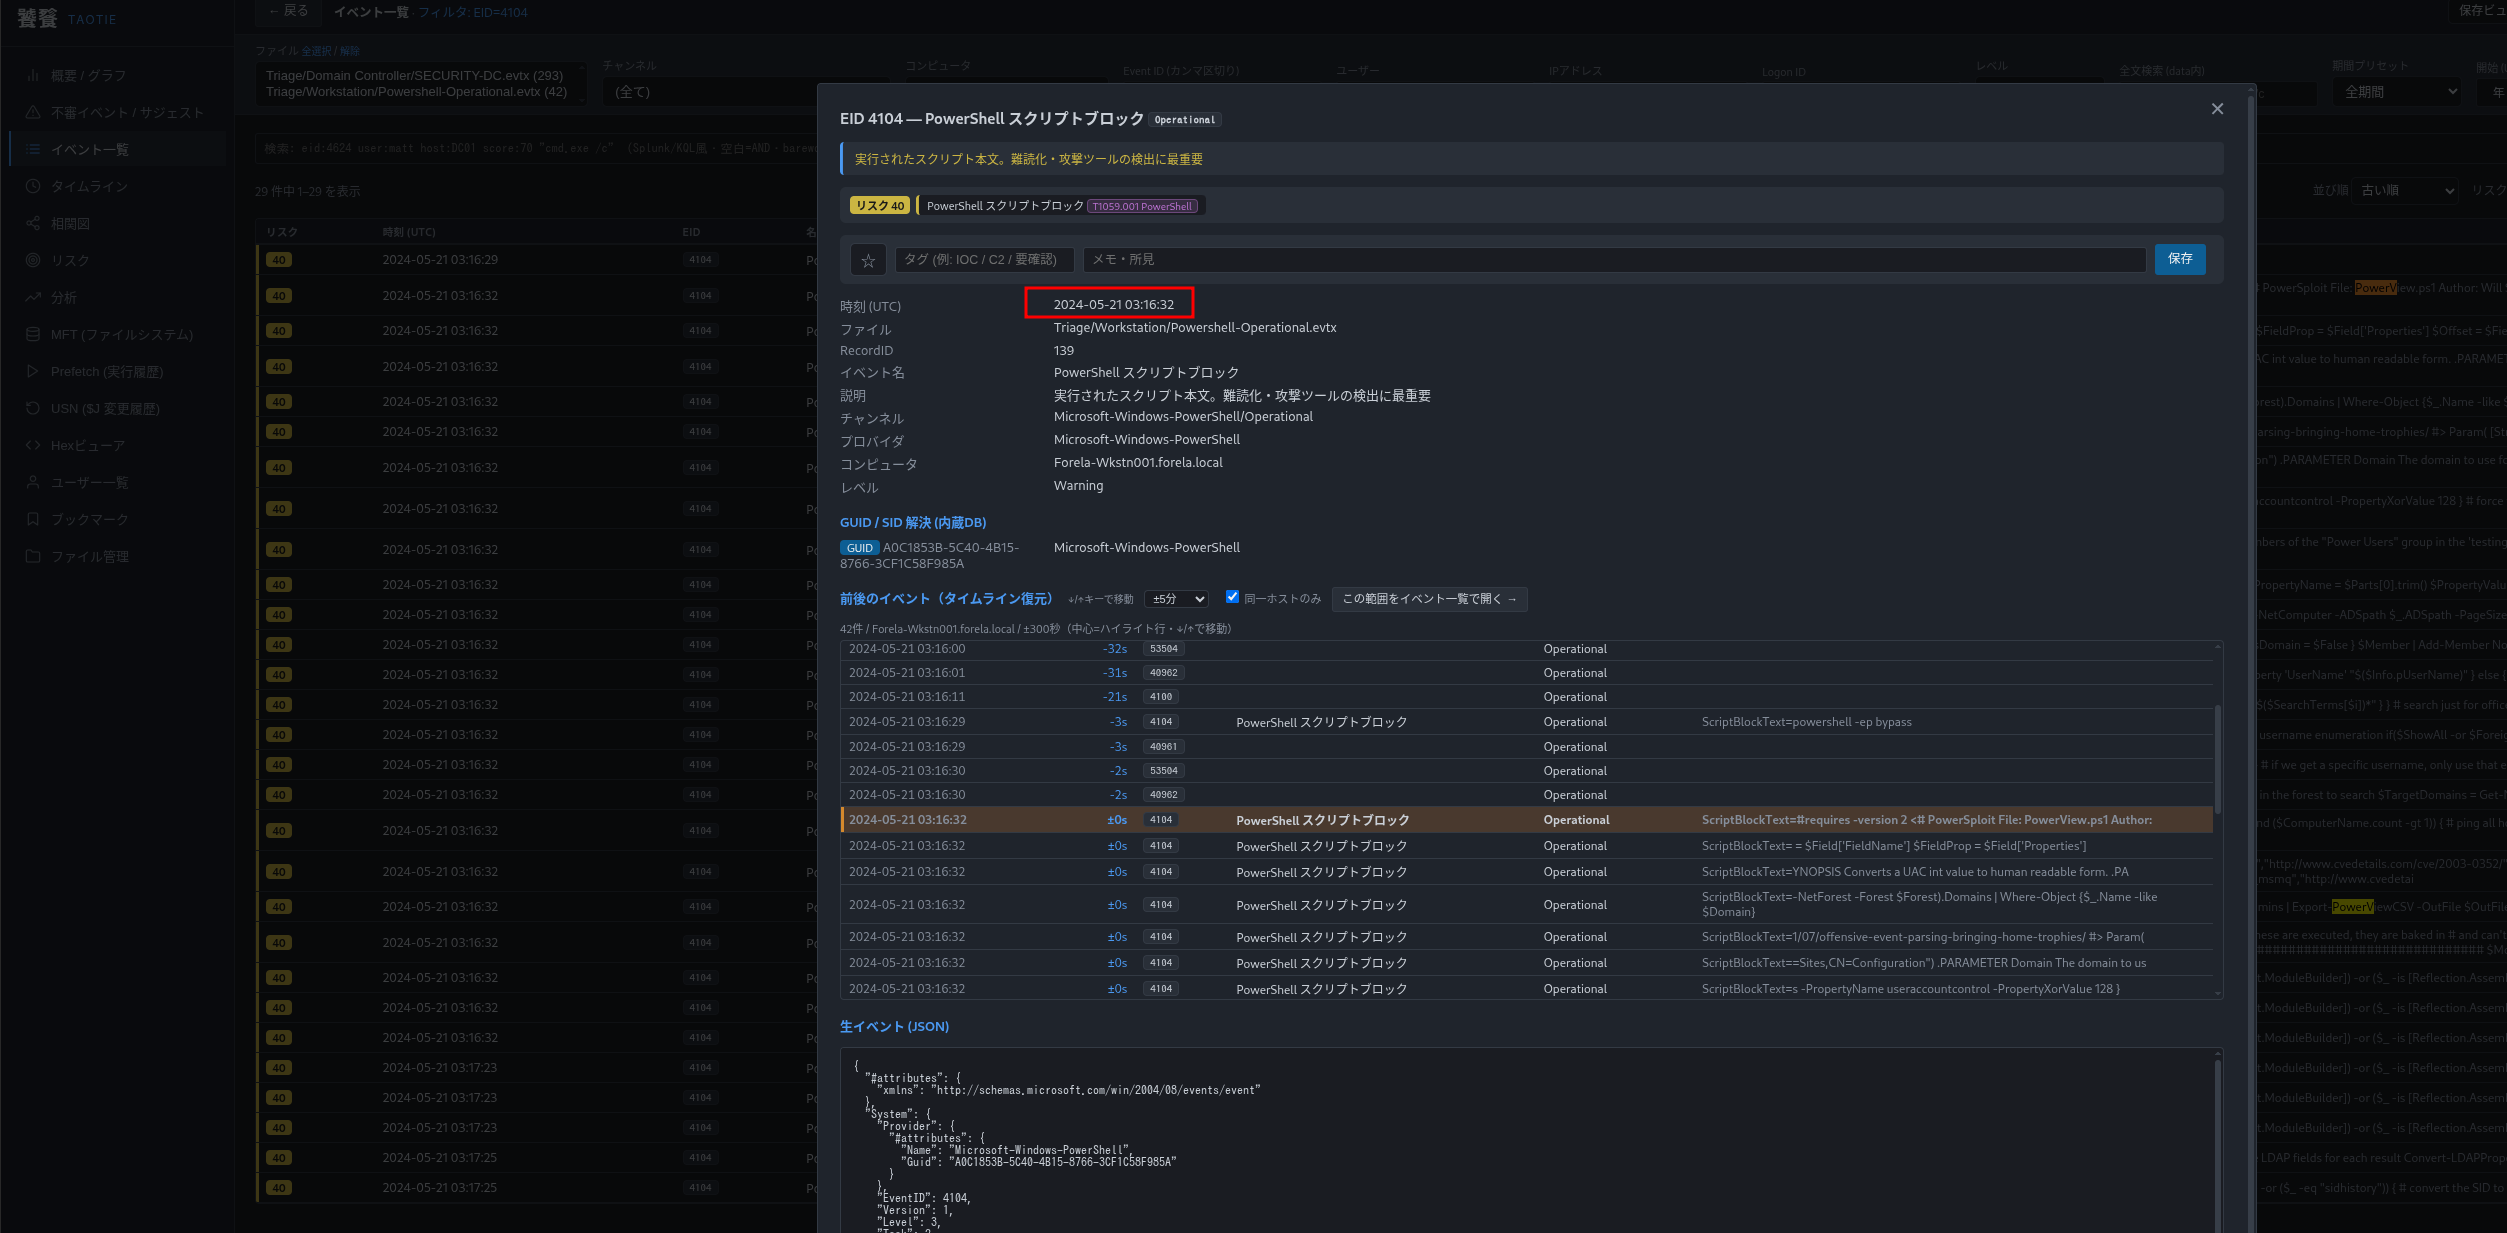This screenshot has height=1233, width=2507.
Task: Focus the background search query box
Action: click(x=535, y=148)
